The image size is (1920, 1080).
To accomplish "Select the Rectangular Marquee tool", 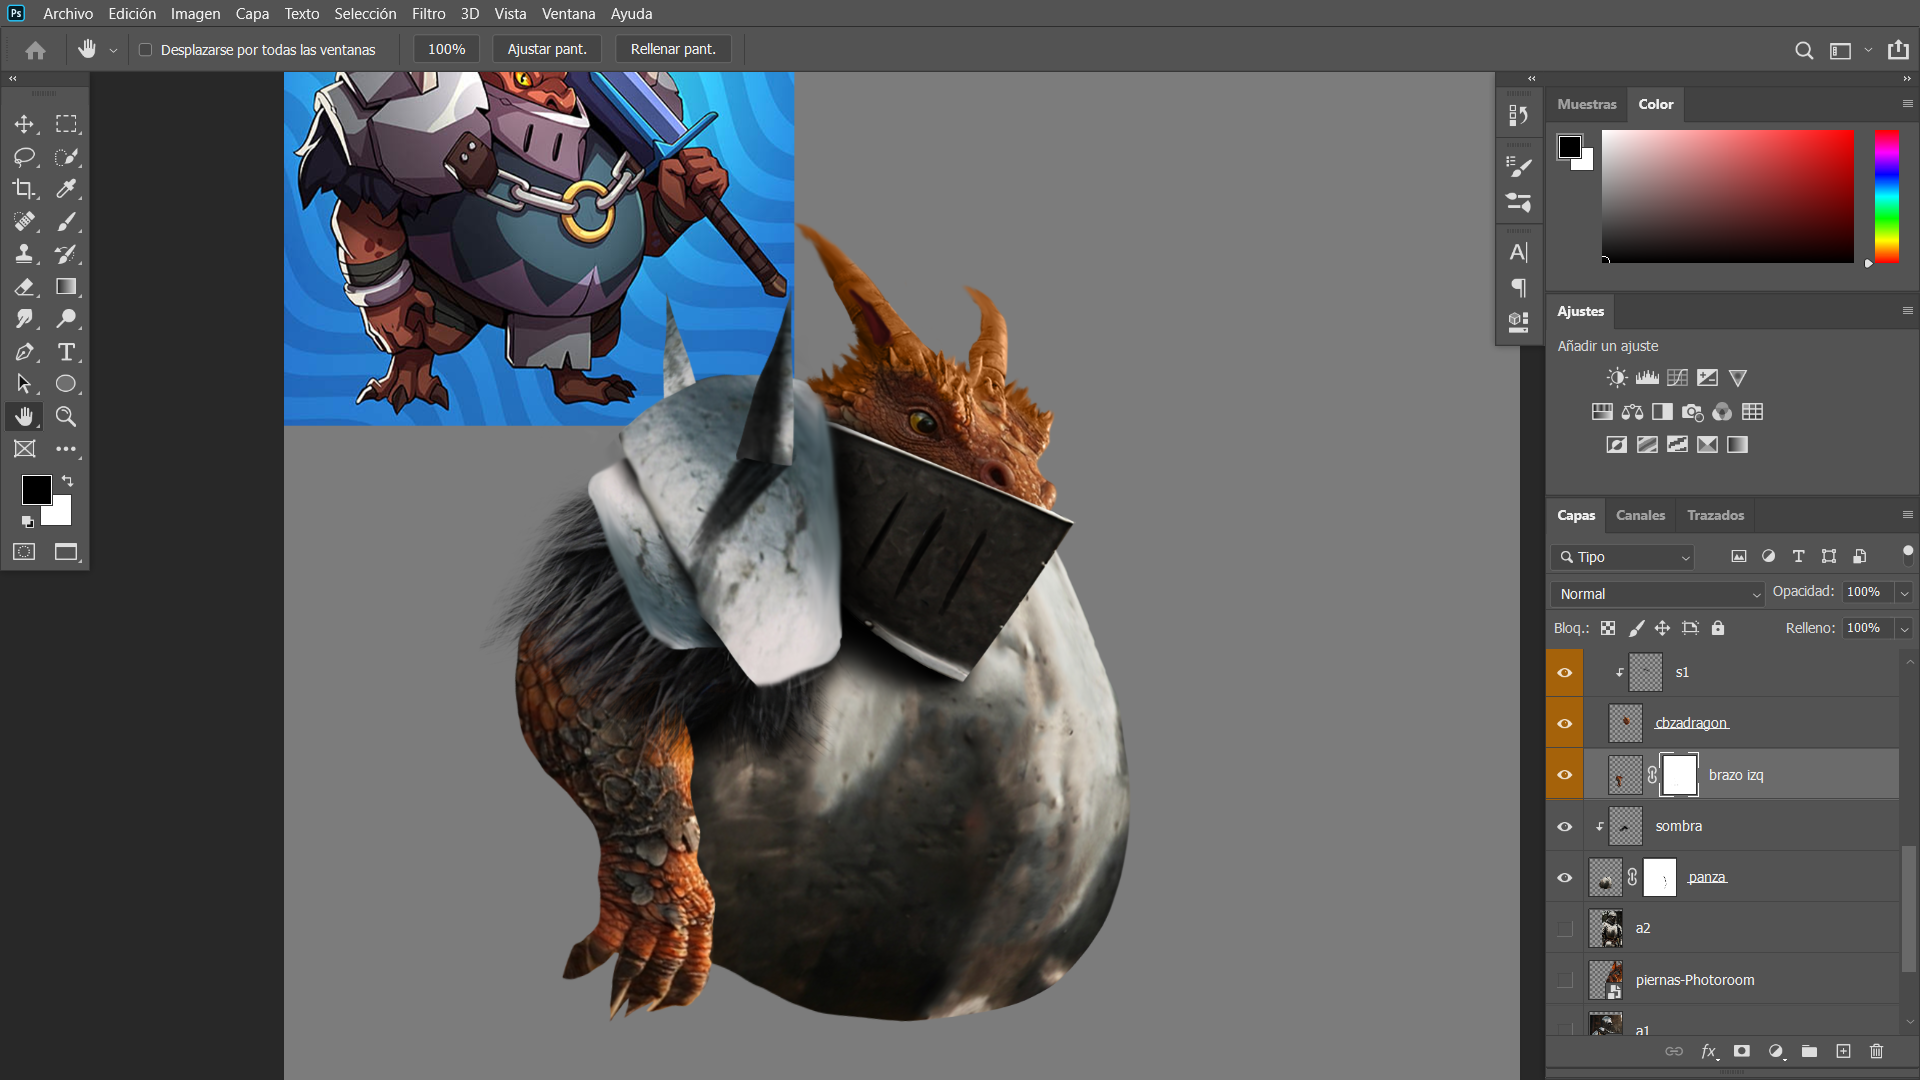I will [66, 124].
